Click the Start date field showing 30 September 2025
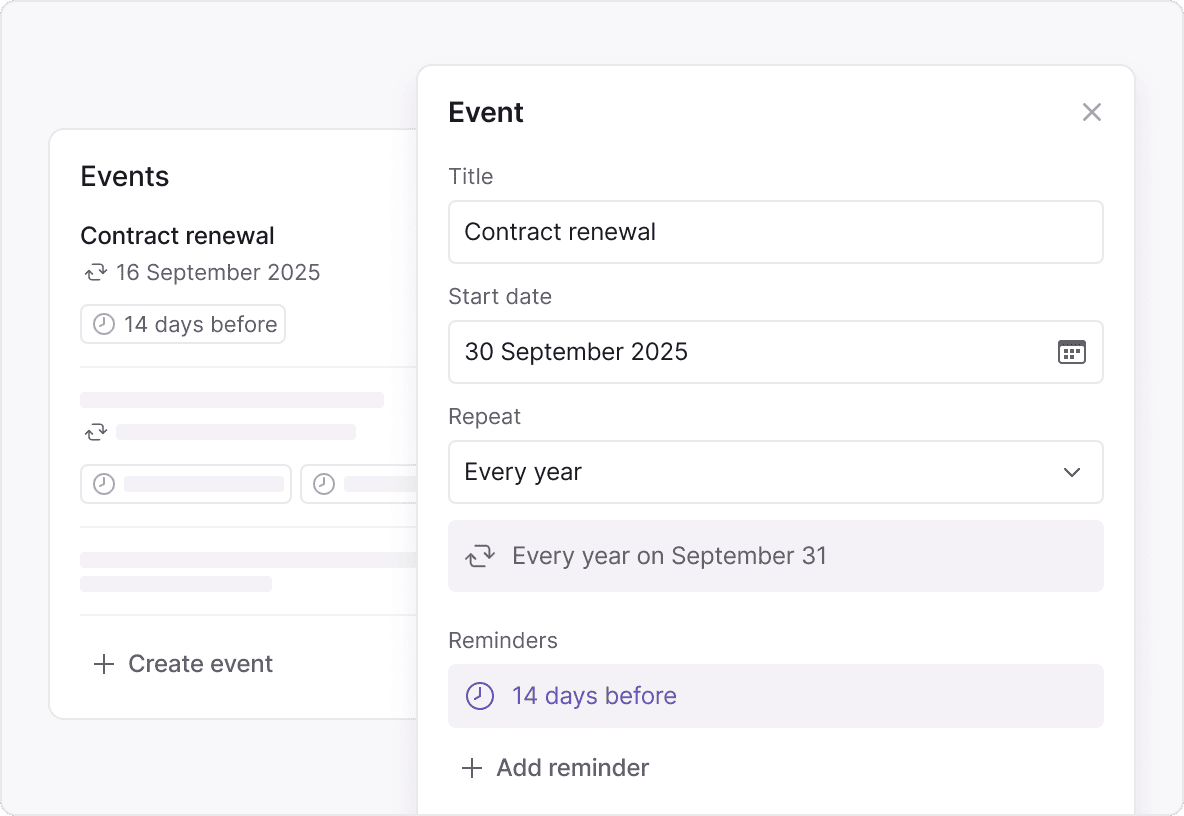 [x=750, y=352]
